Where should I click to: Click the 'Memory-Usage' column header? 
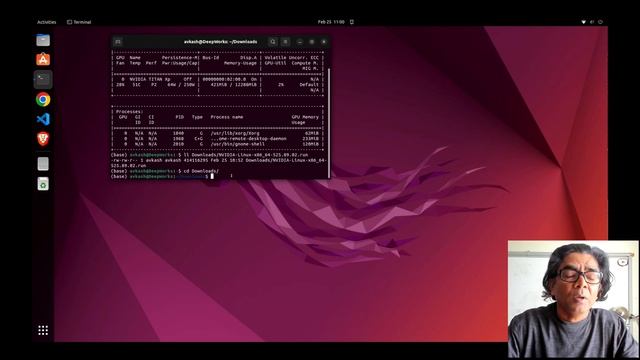coord(240,63)
